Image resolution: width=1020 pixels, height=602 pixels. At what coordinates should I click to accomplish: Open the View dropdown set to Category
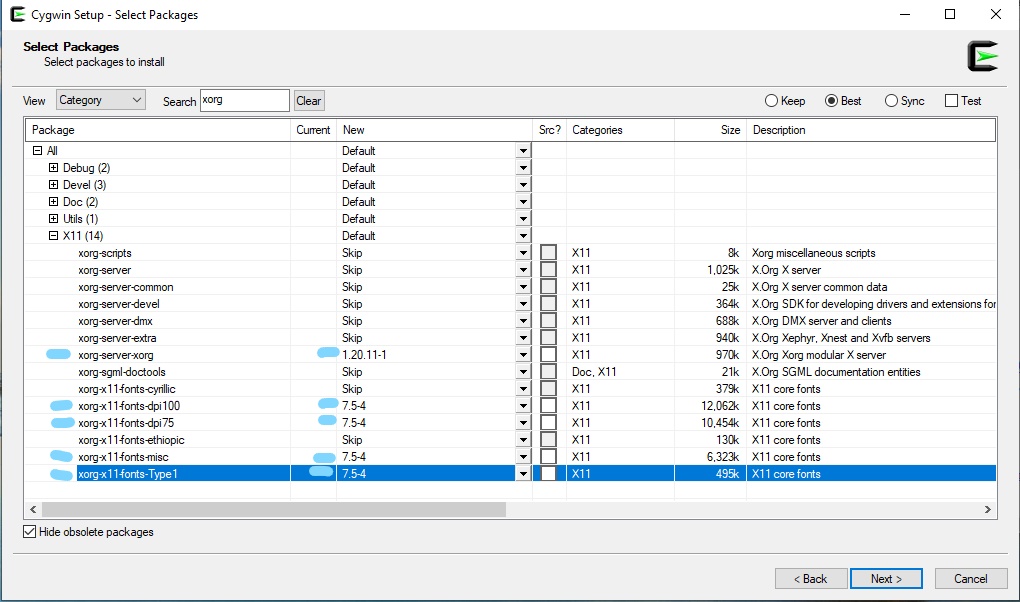click(x=100, y=100)
